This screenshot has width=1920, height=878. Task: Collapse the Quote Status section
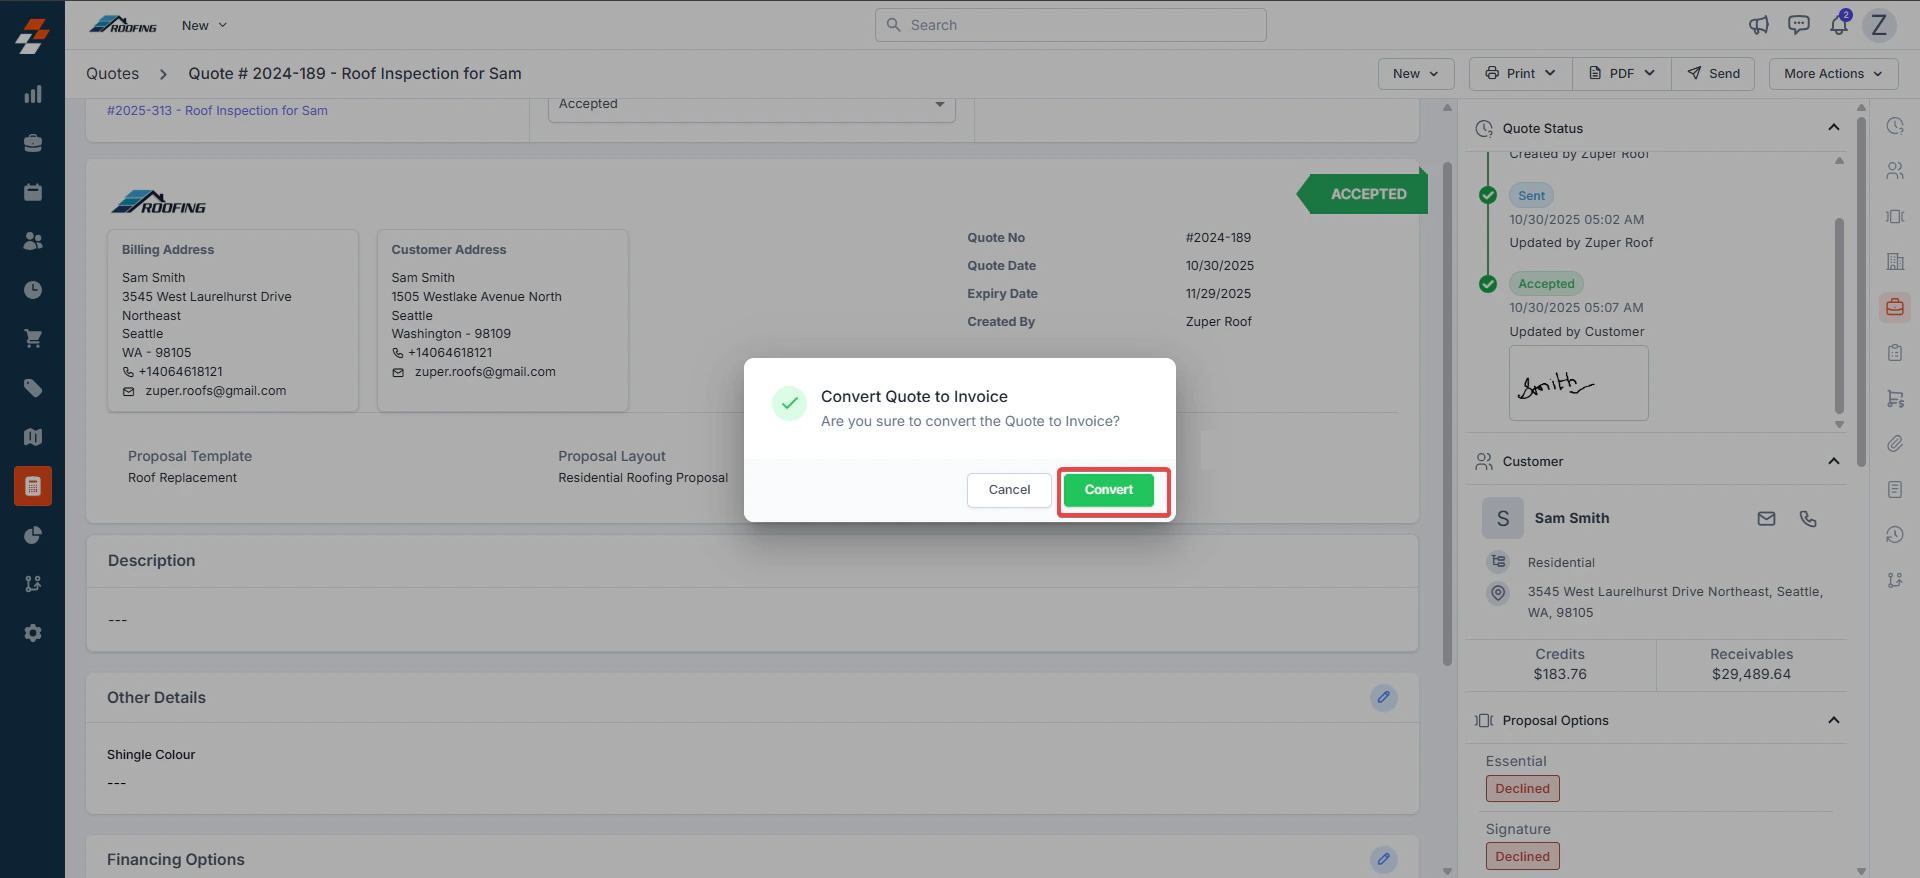1834,127
